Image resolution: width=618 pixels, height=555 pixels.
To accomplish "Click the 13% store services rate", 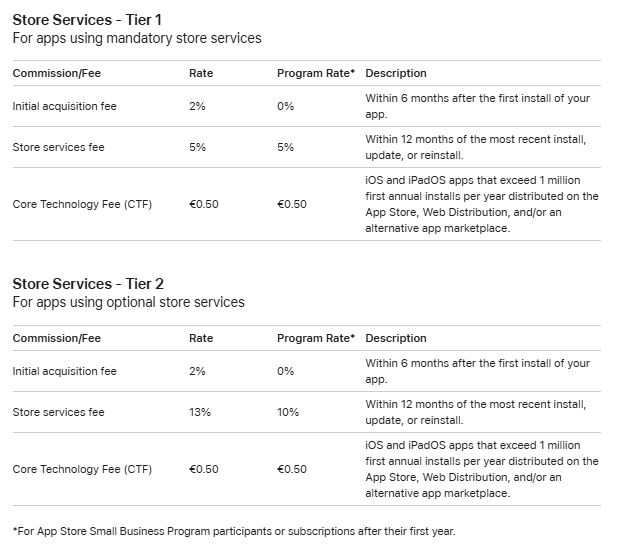I will point(199,412).
